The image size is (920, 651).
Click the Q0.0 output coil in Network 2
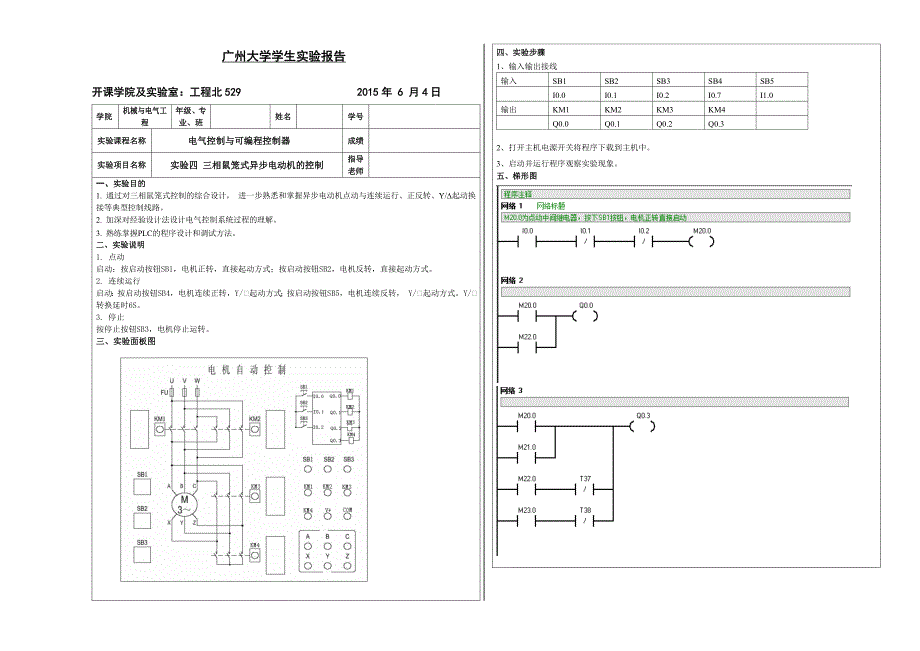click(586, 315)
